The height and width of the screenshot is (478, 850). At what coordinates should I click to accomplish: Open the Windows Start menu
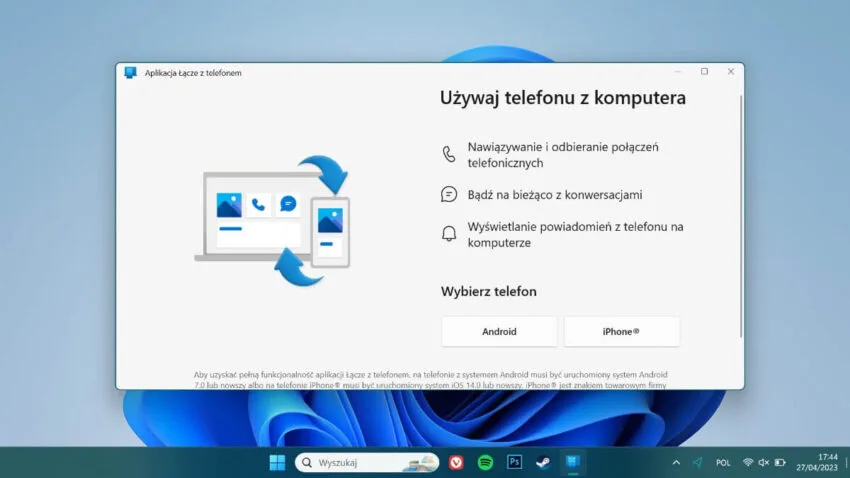(x=277, y=462)
